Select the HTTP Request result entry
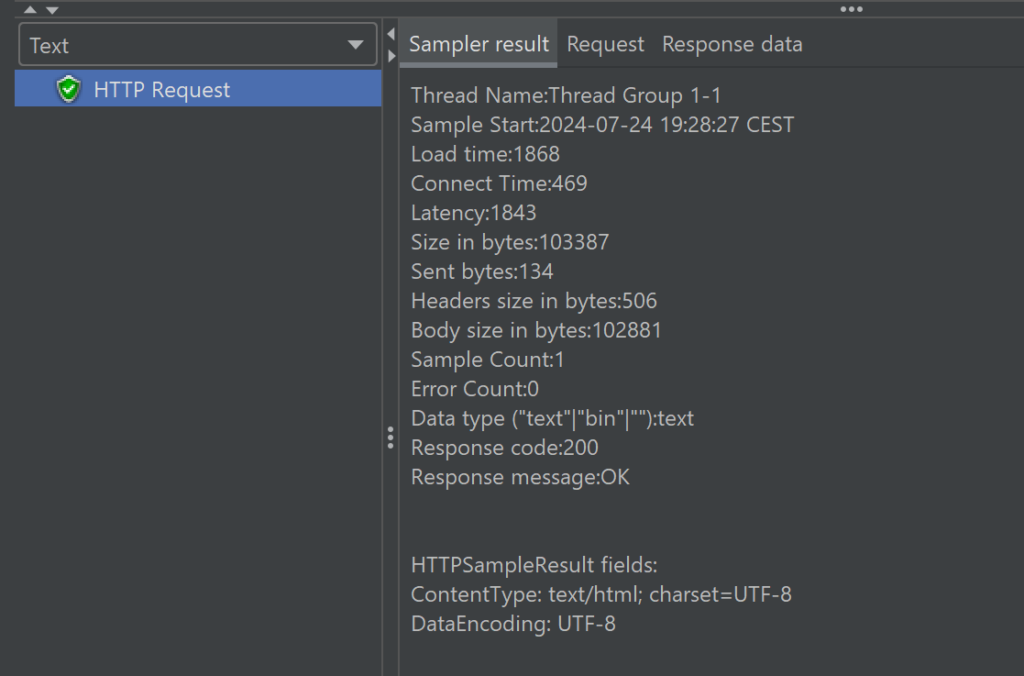The width and height of the screenshot is (1024, 676). pyautogui.click(x=162, y=90)
